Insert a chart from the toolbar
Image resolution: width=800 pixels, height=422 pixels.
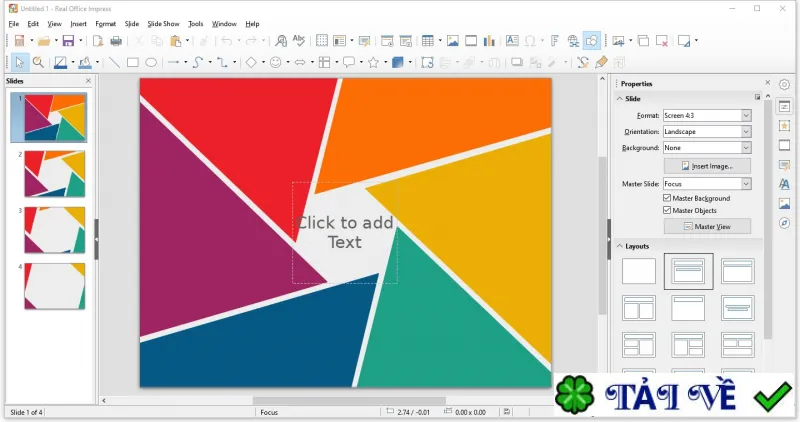(x=489, y=41)
